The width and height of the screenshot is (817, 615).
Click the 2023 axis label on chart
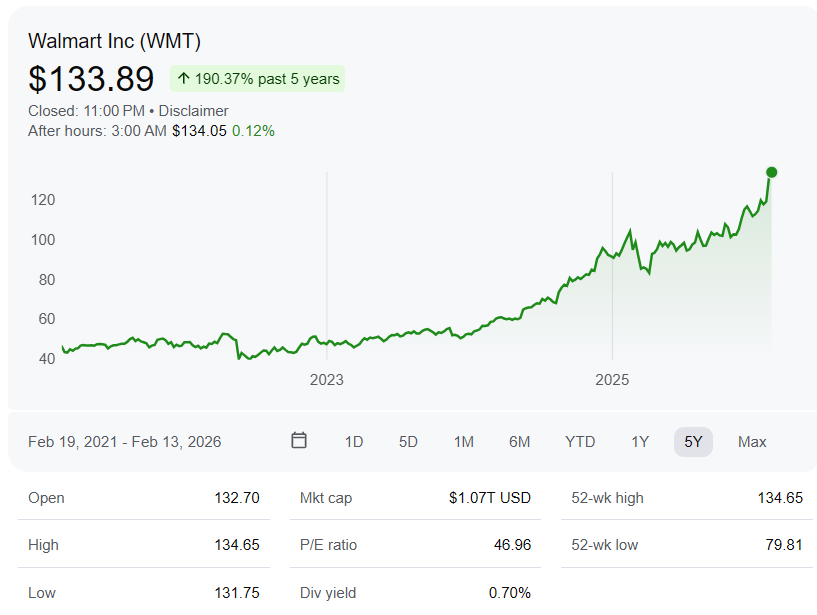tap(326, 380)
